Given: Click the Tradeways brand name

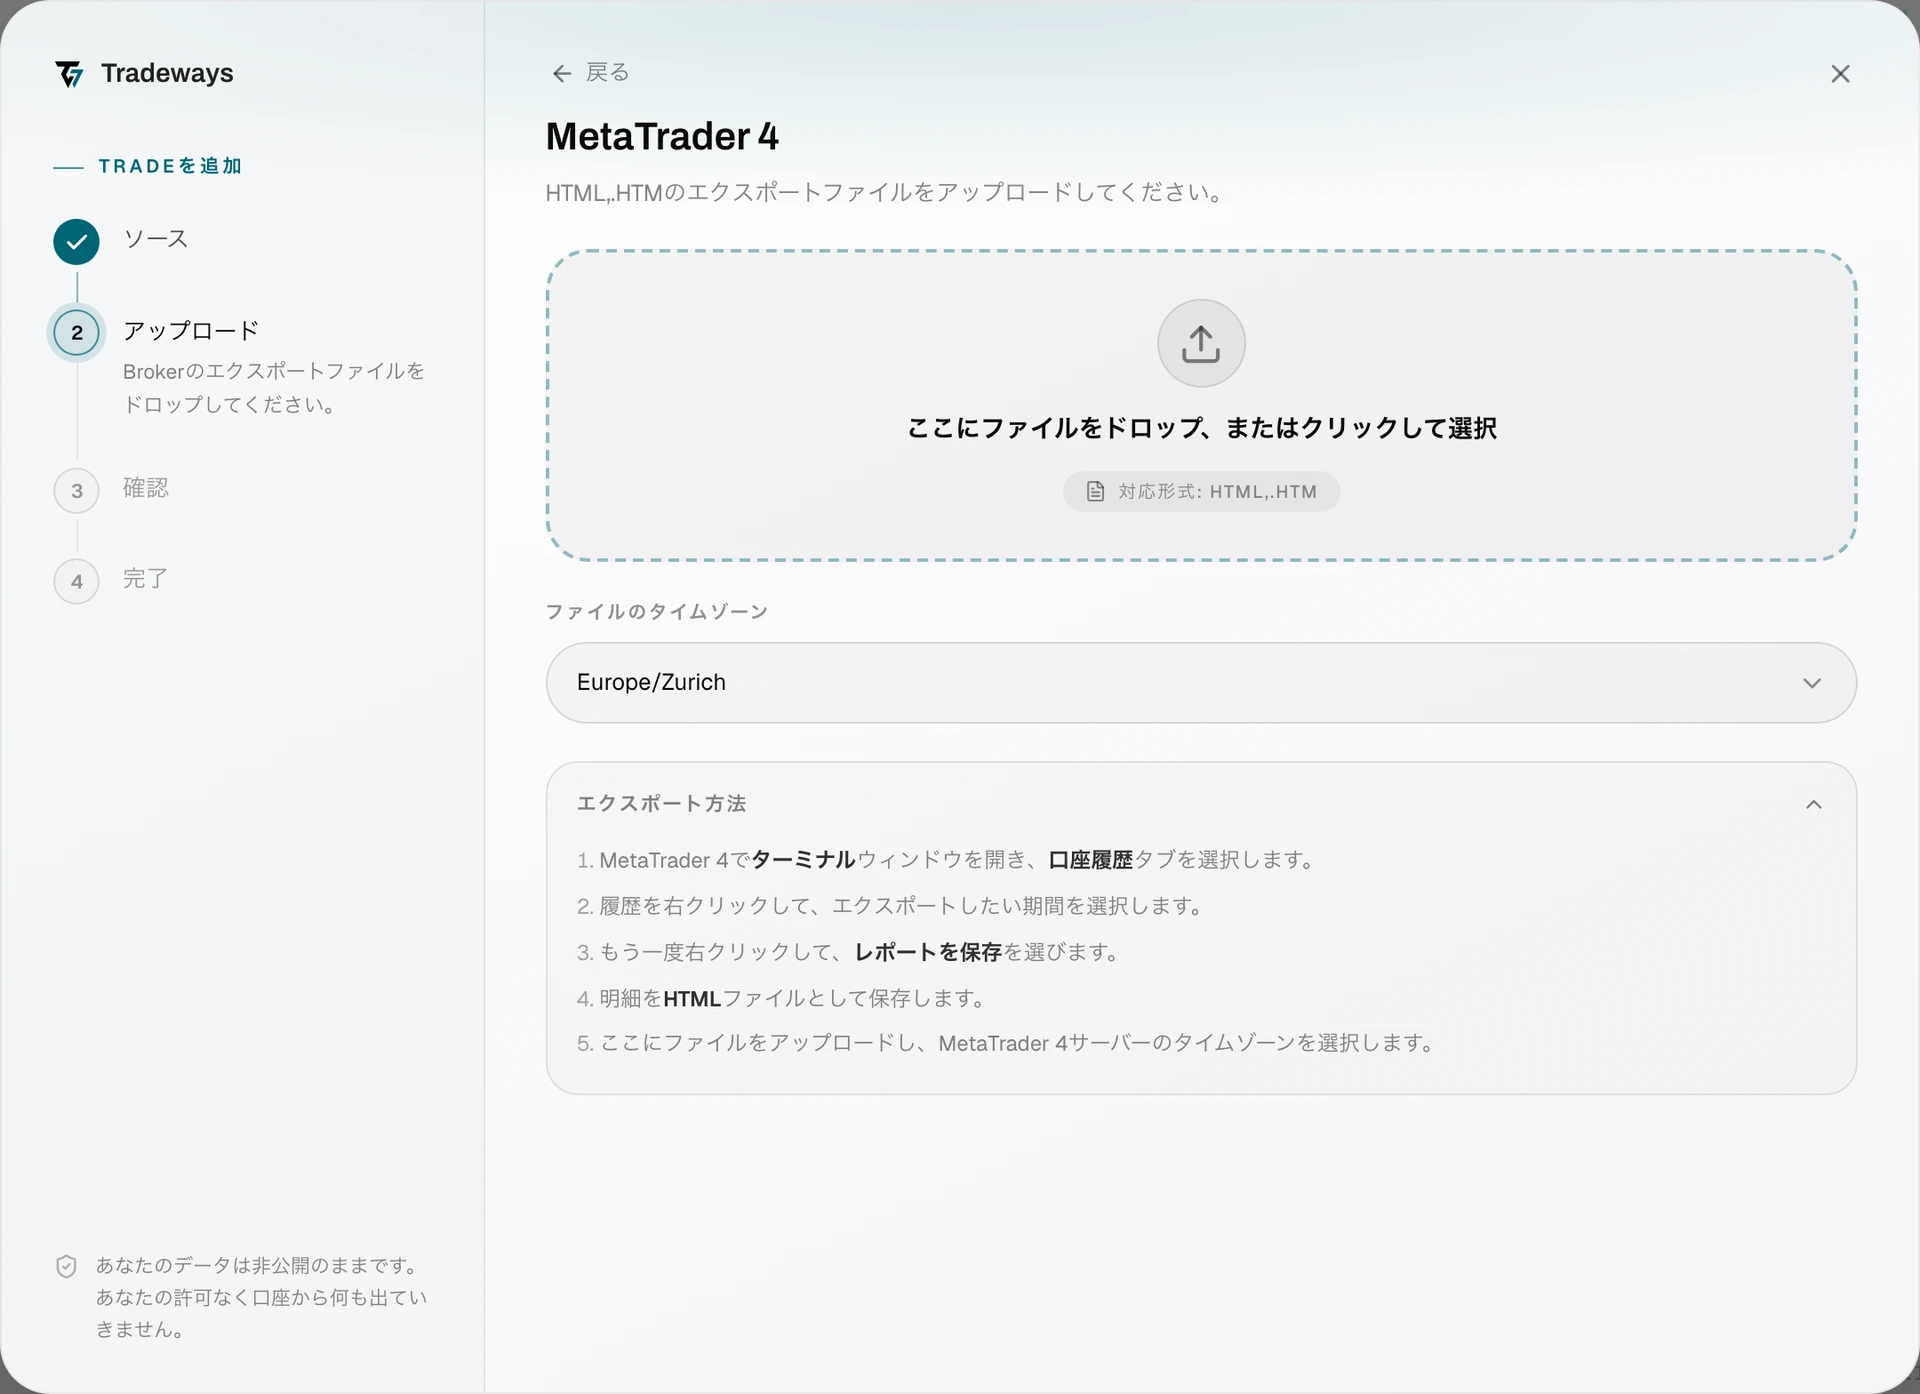Looking at the screenshot, I should [167, 73].
